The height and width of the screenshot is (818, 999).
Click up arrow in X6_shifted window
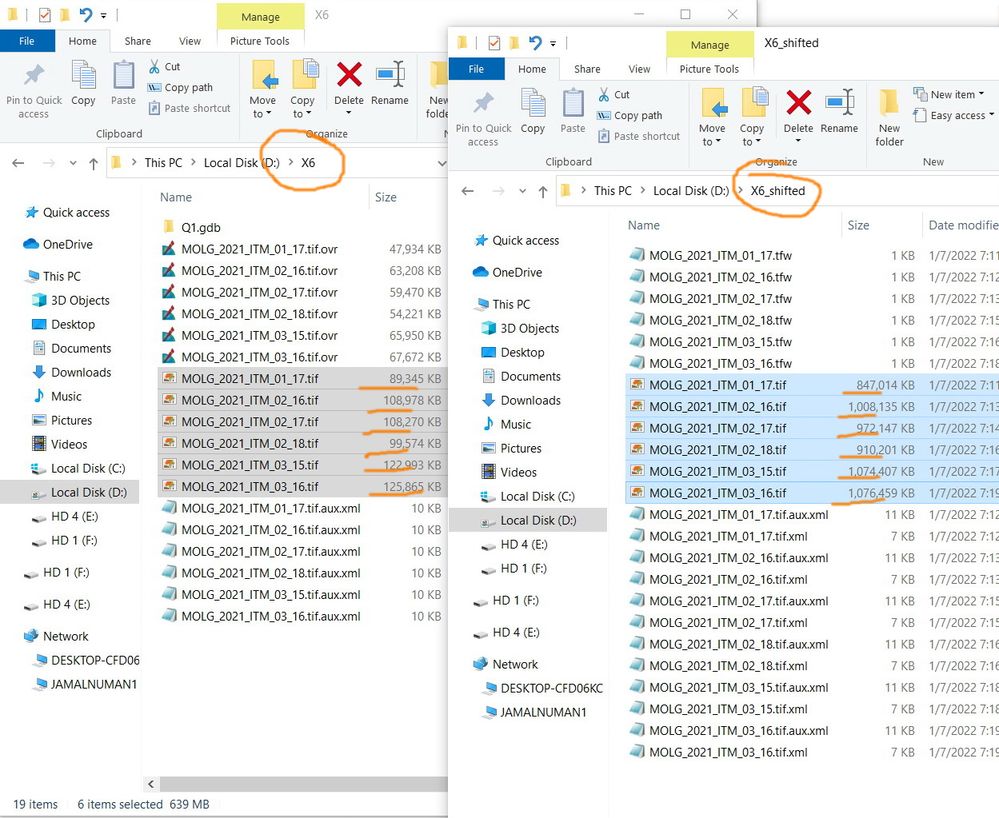pyautogui.click(x=543, y=191)
